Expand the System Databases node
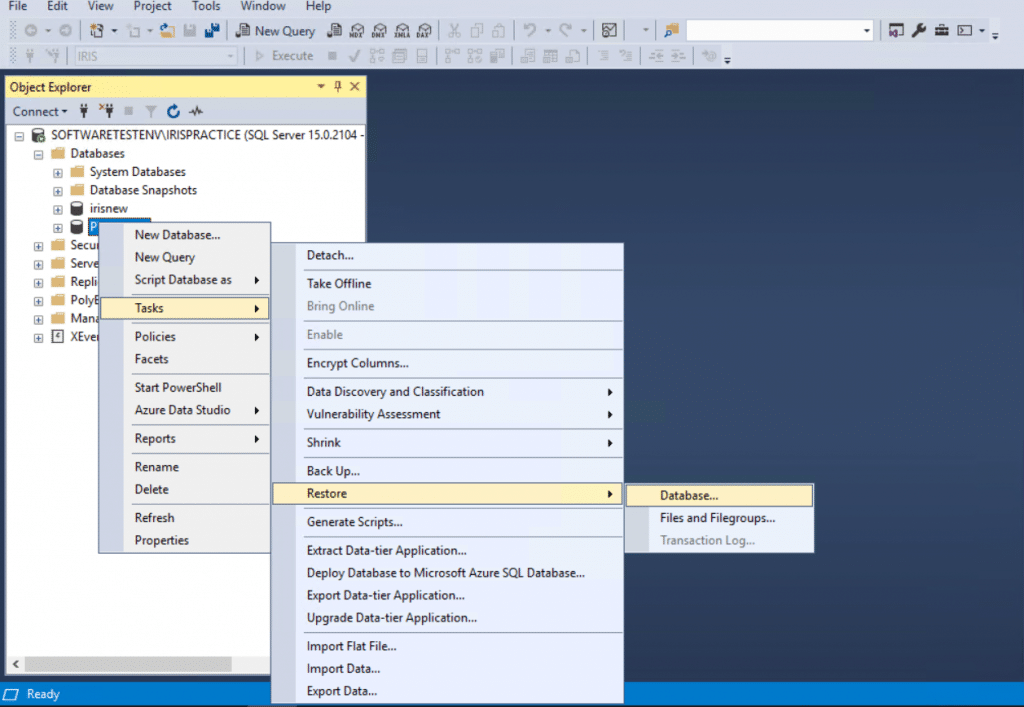Image resolution: width=1024 pixels, height=707 pixels. tap(57, 173)
